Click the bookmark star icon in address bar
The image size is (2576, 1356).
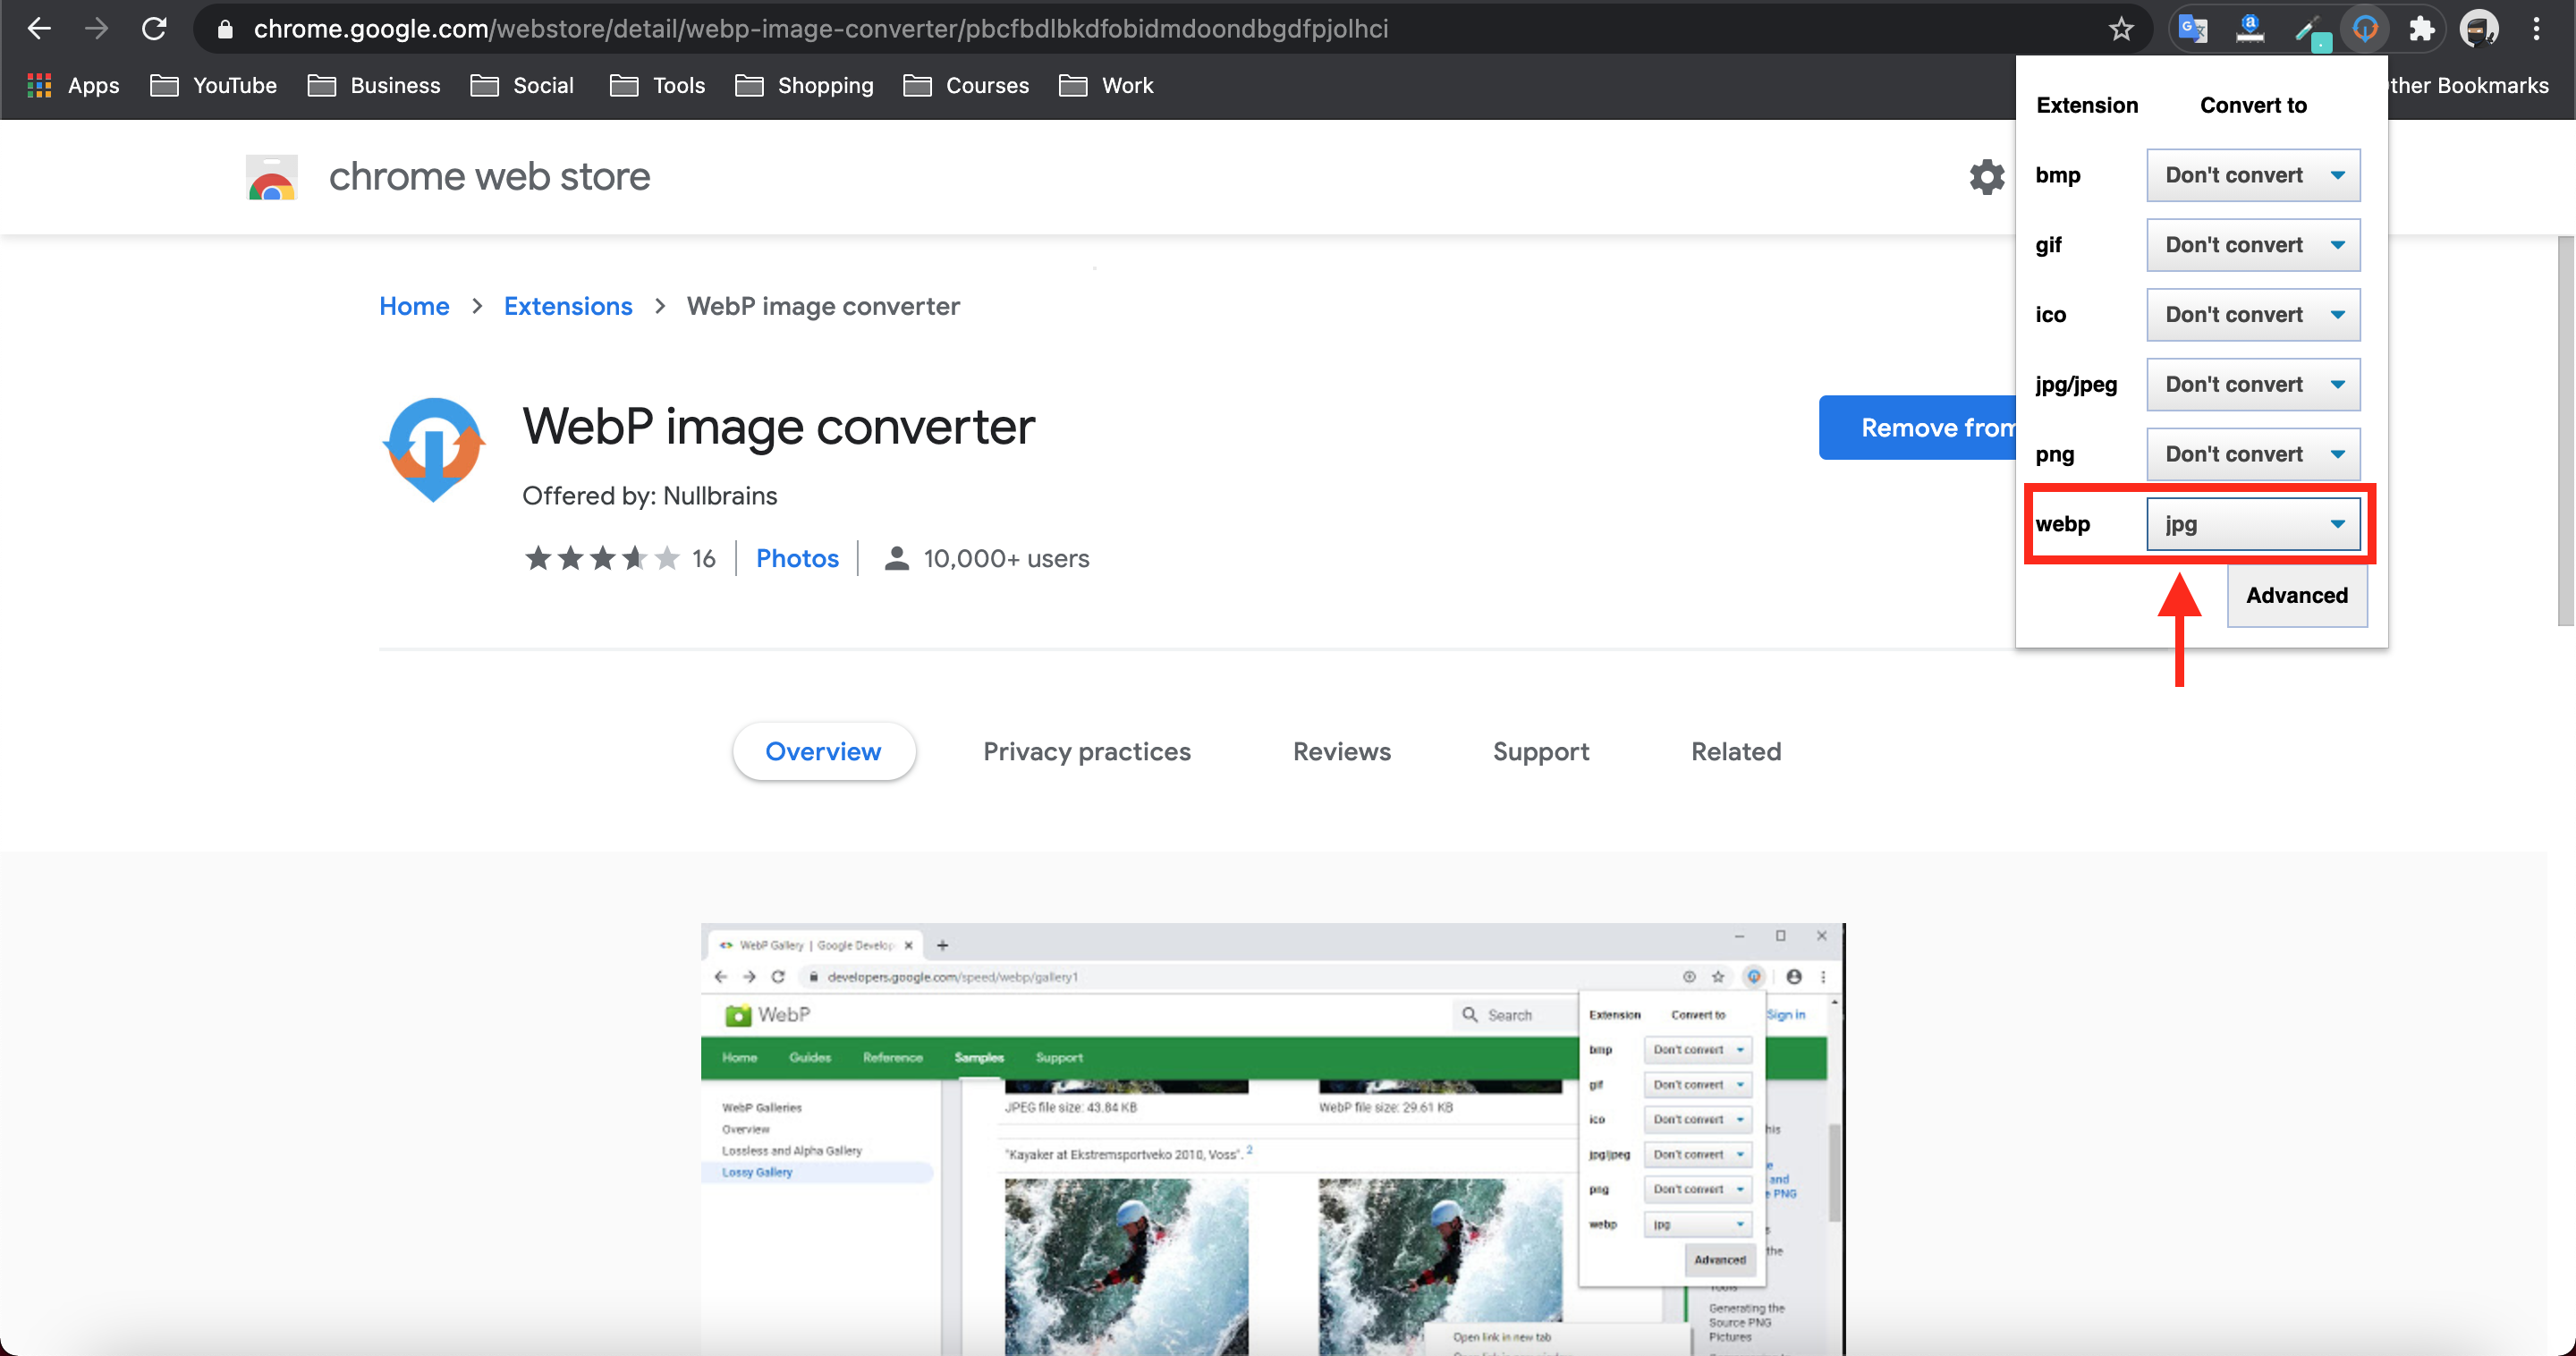pyautogui.click(x=2120, y=29)
